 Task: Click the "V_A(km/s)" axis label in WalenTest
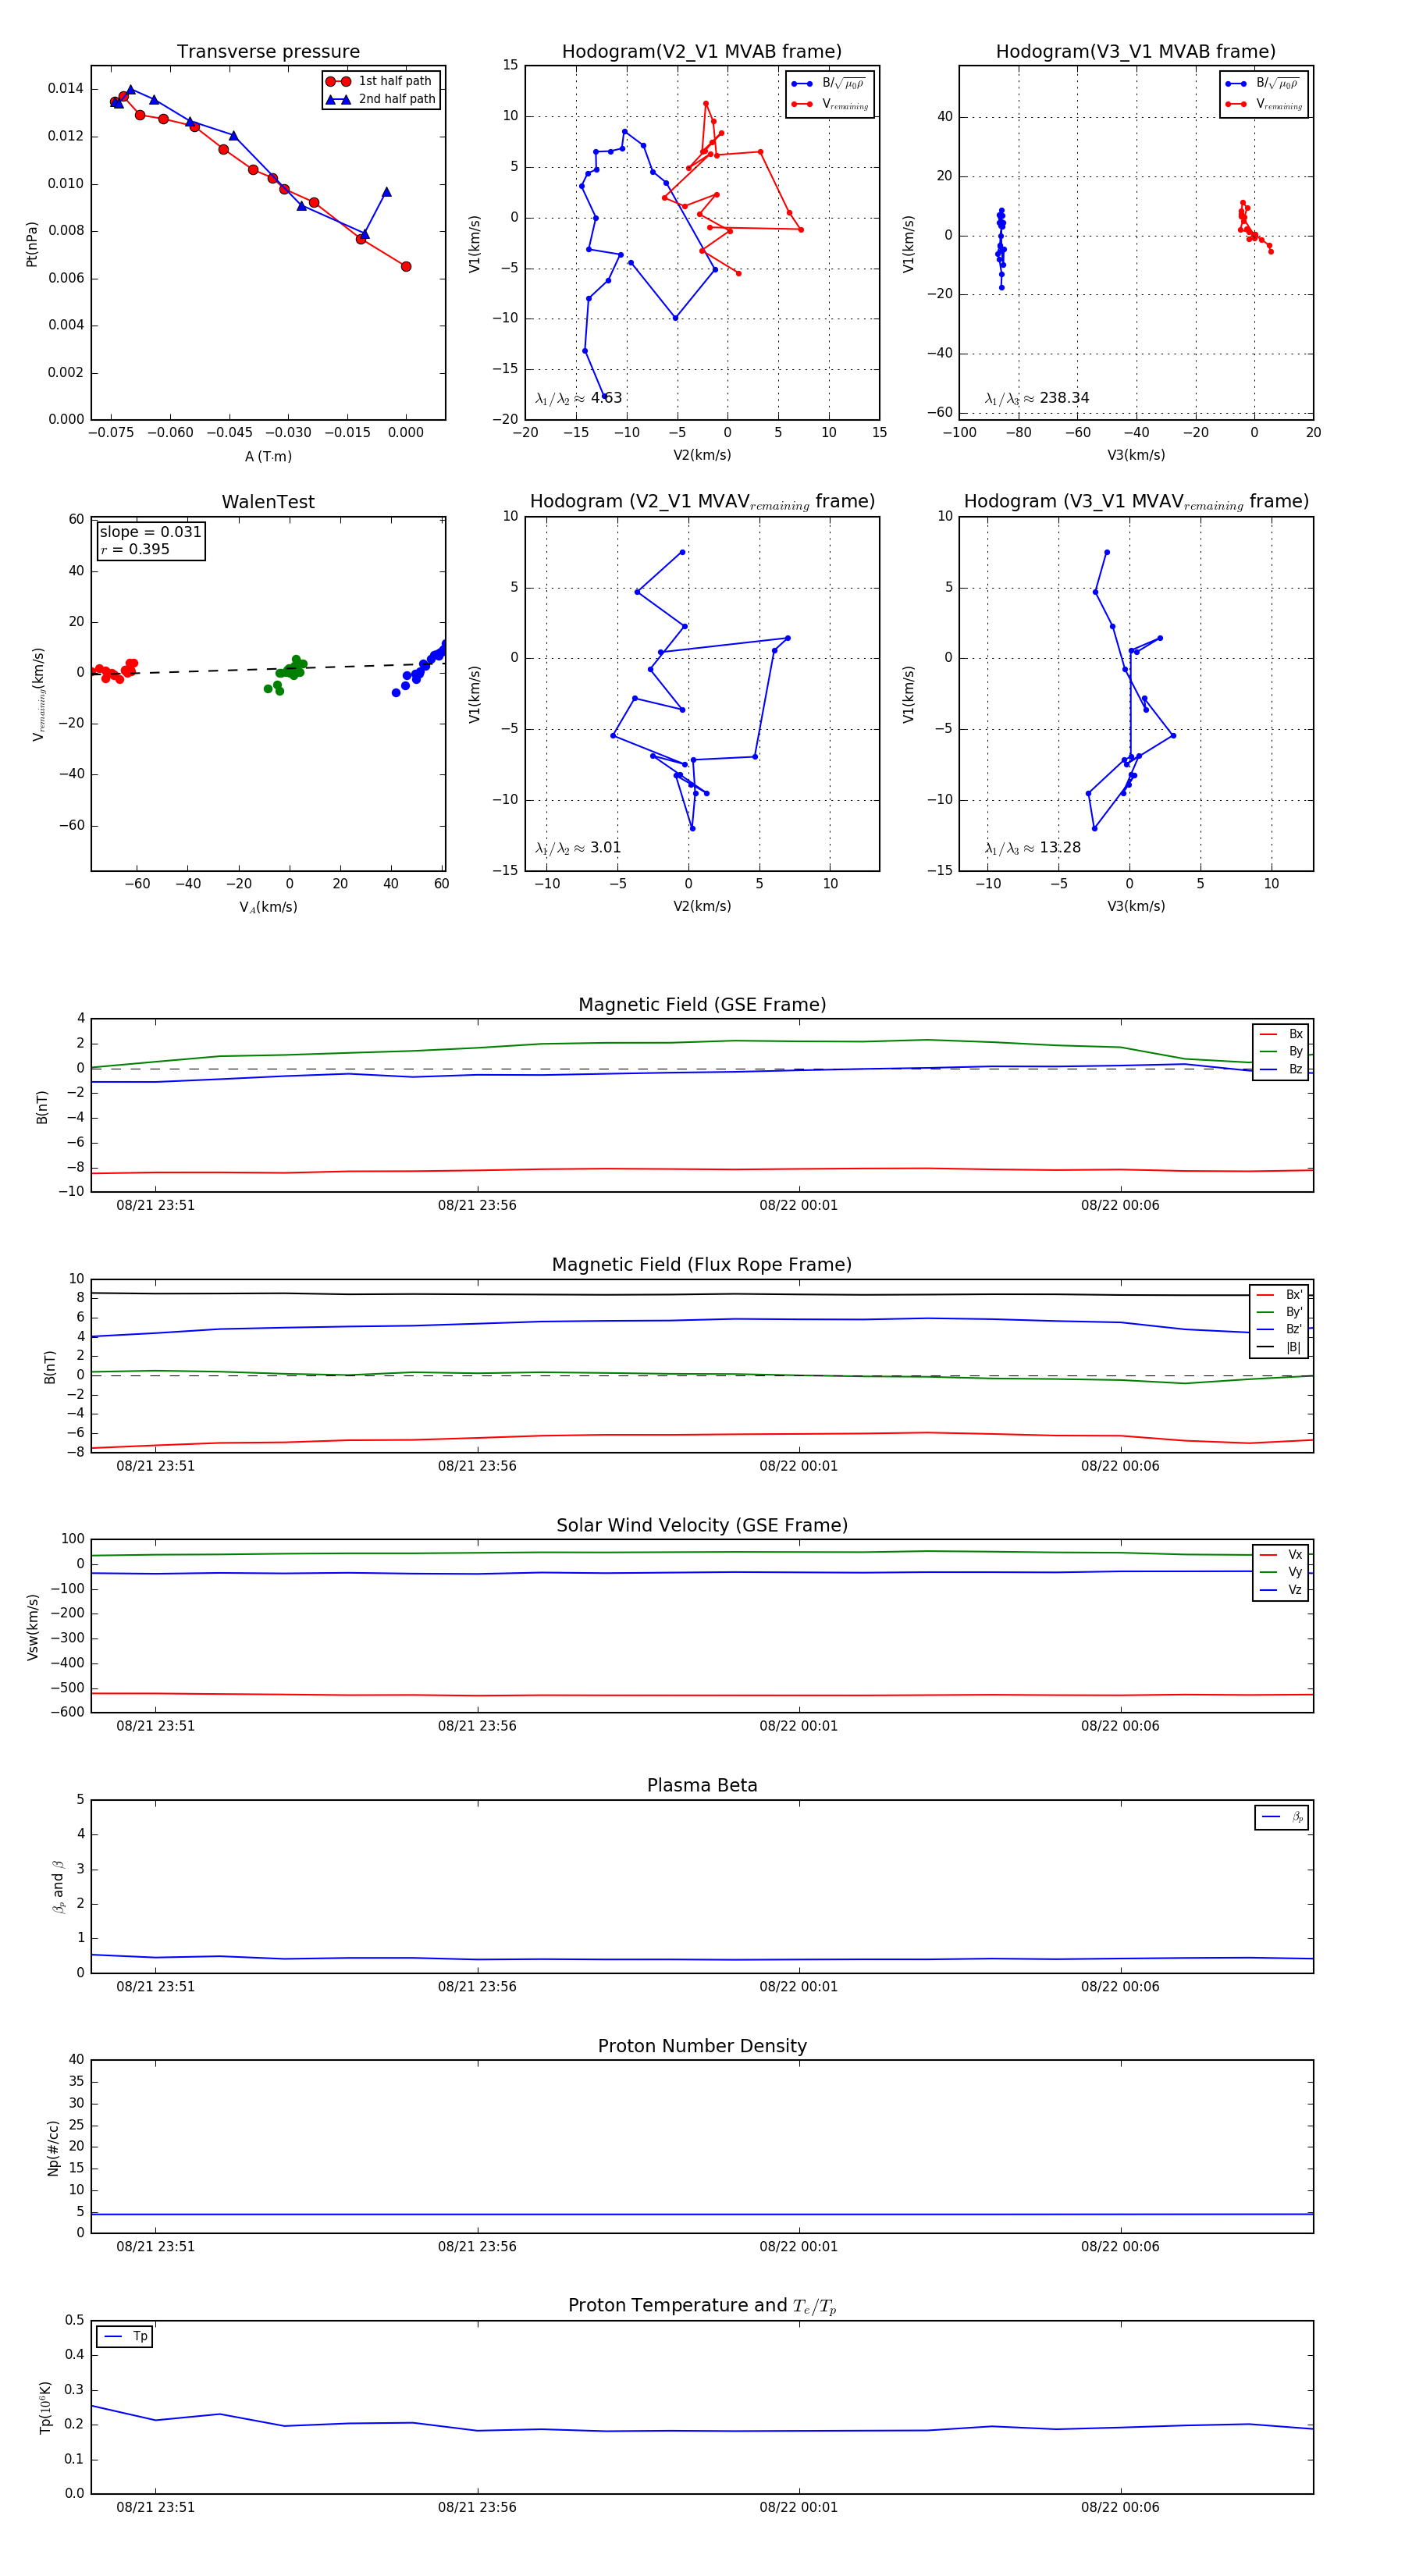tap(268, 907)
